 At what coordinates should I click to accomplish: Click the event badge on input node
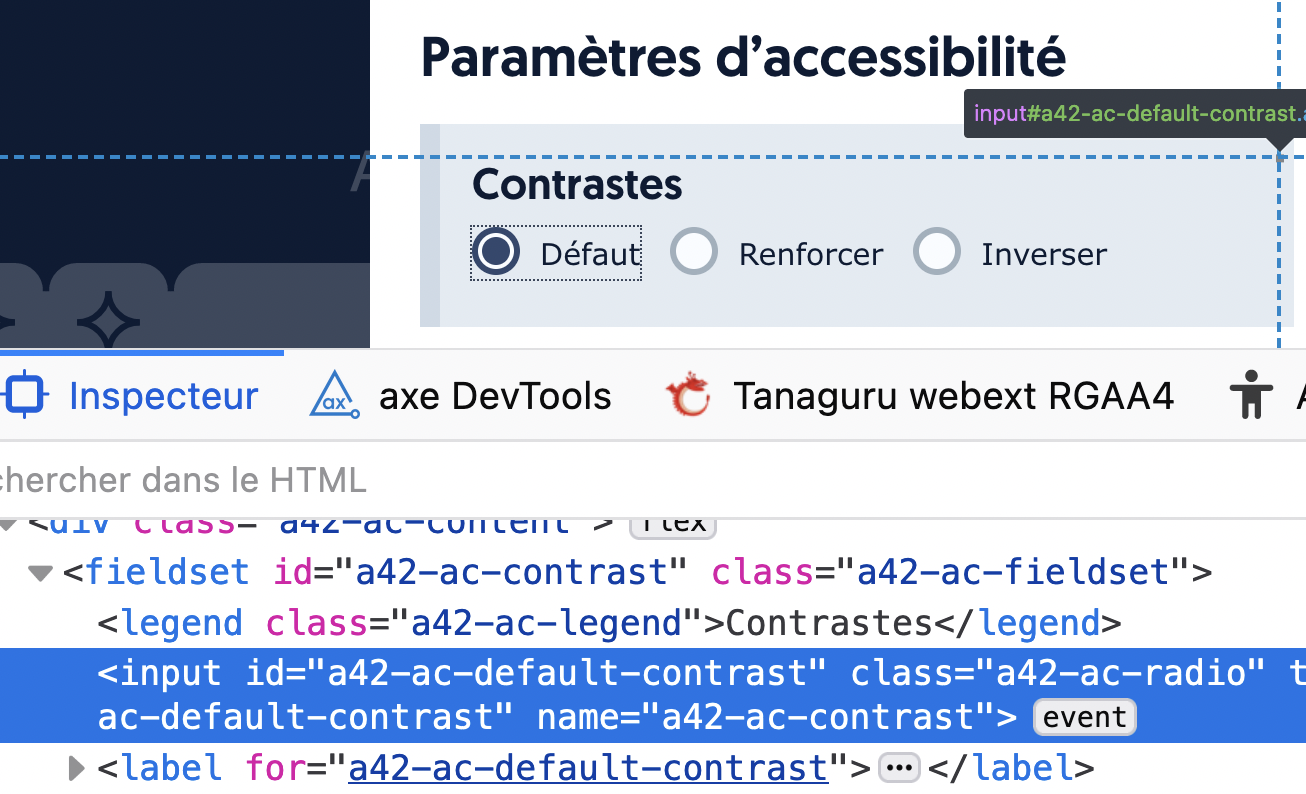pos(1084,717)
